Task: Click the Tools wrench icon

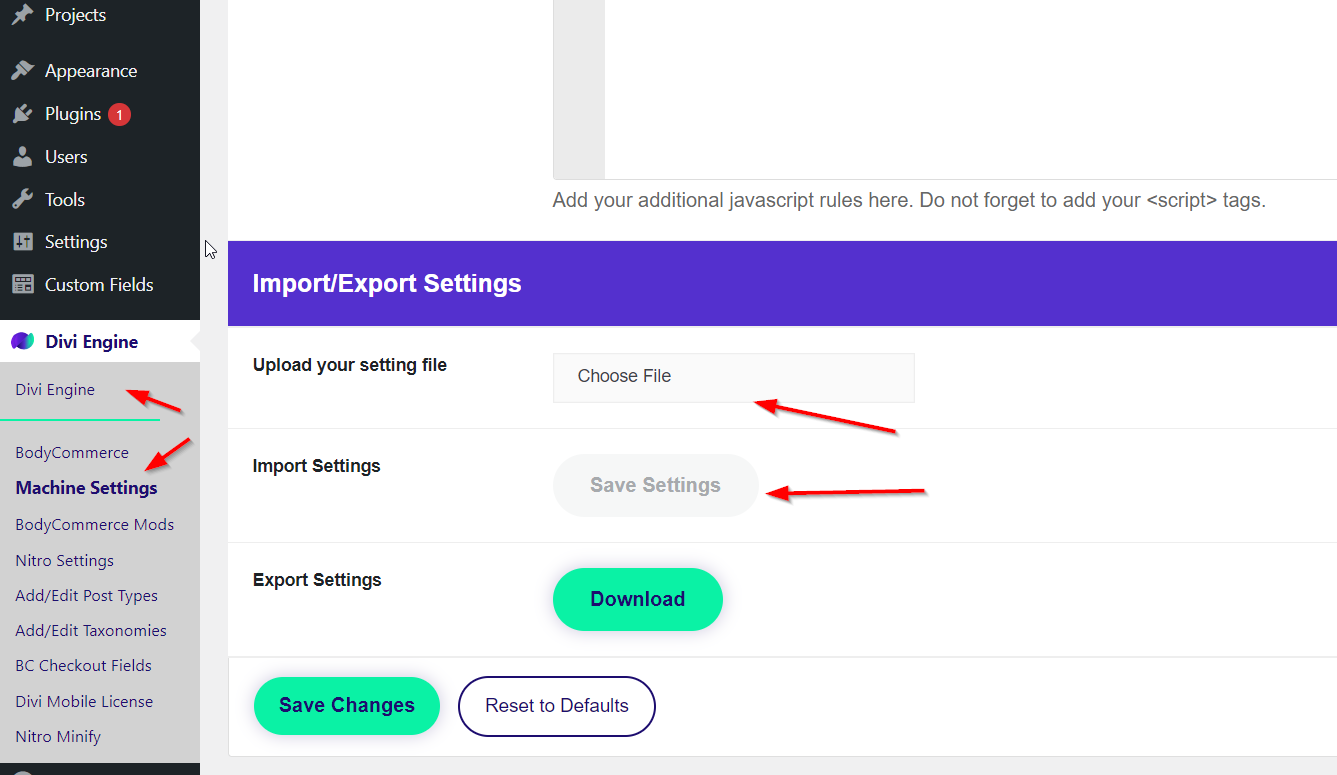Action: coord(22,199)
